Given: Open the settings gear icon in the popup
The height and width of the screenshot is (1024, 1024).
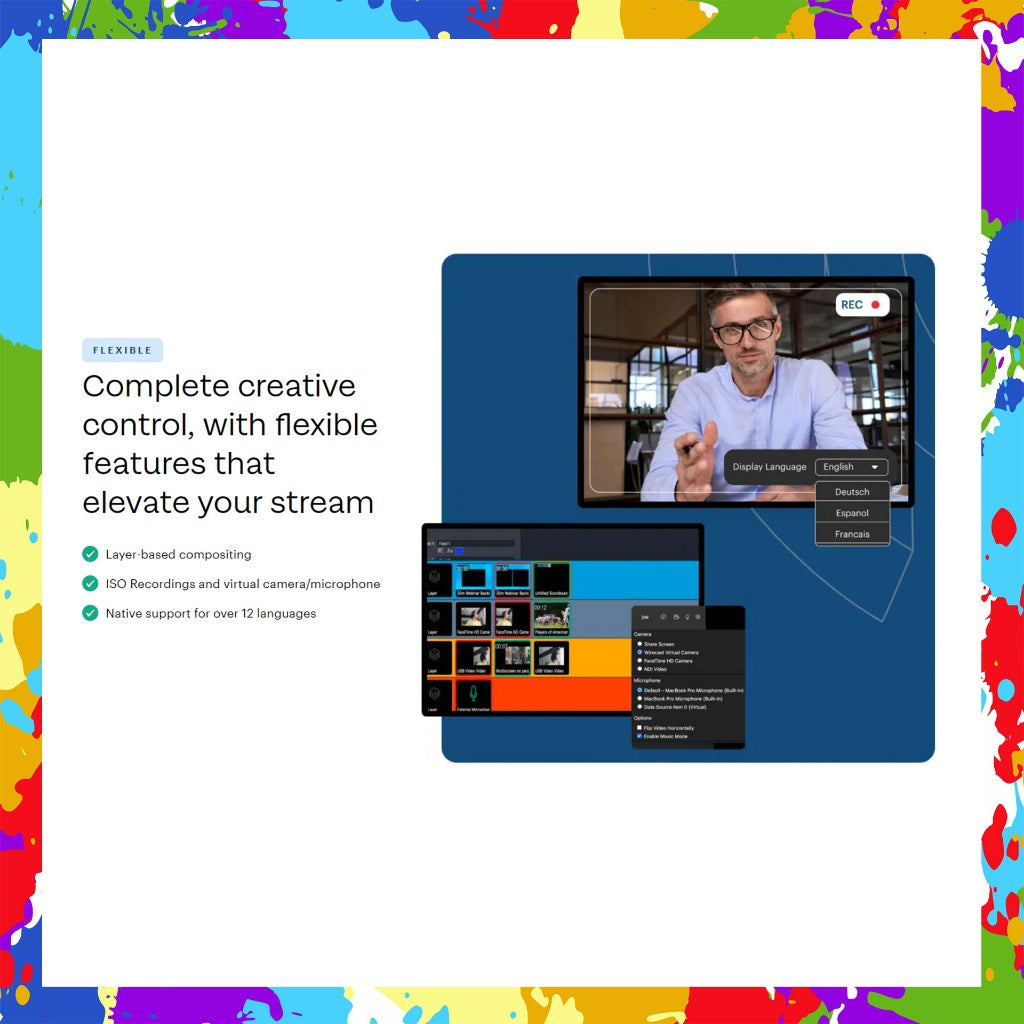Looking at the screenshot, I should (697, 617).
